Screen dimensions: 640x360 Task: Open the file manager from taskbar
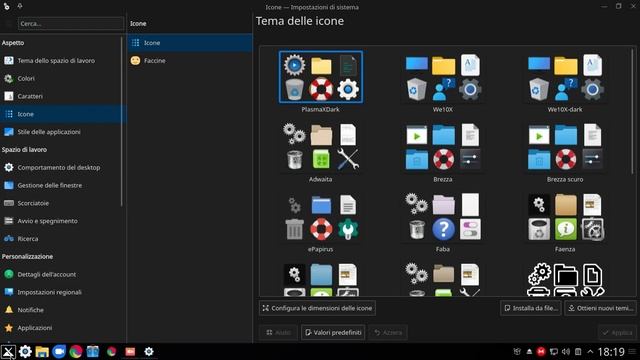click(42, 351)
